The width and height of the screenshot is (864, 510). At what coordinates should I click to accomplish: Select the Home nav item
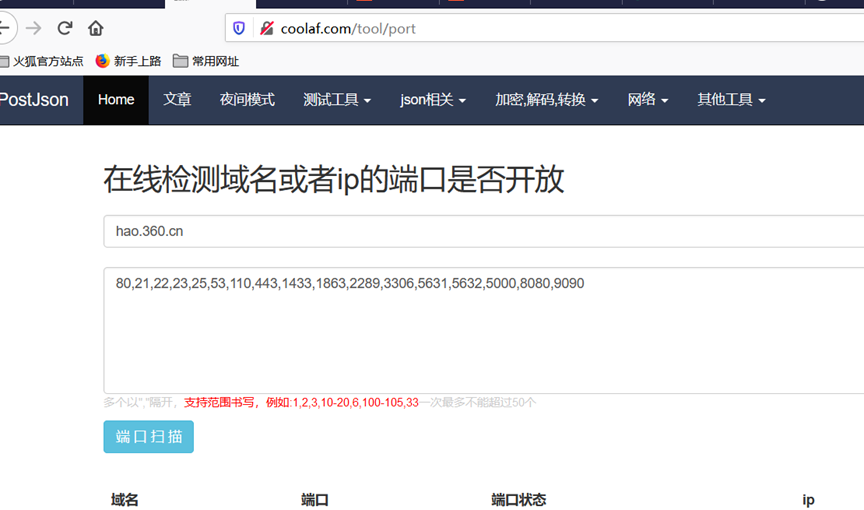coord(116,100)
